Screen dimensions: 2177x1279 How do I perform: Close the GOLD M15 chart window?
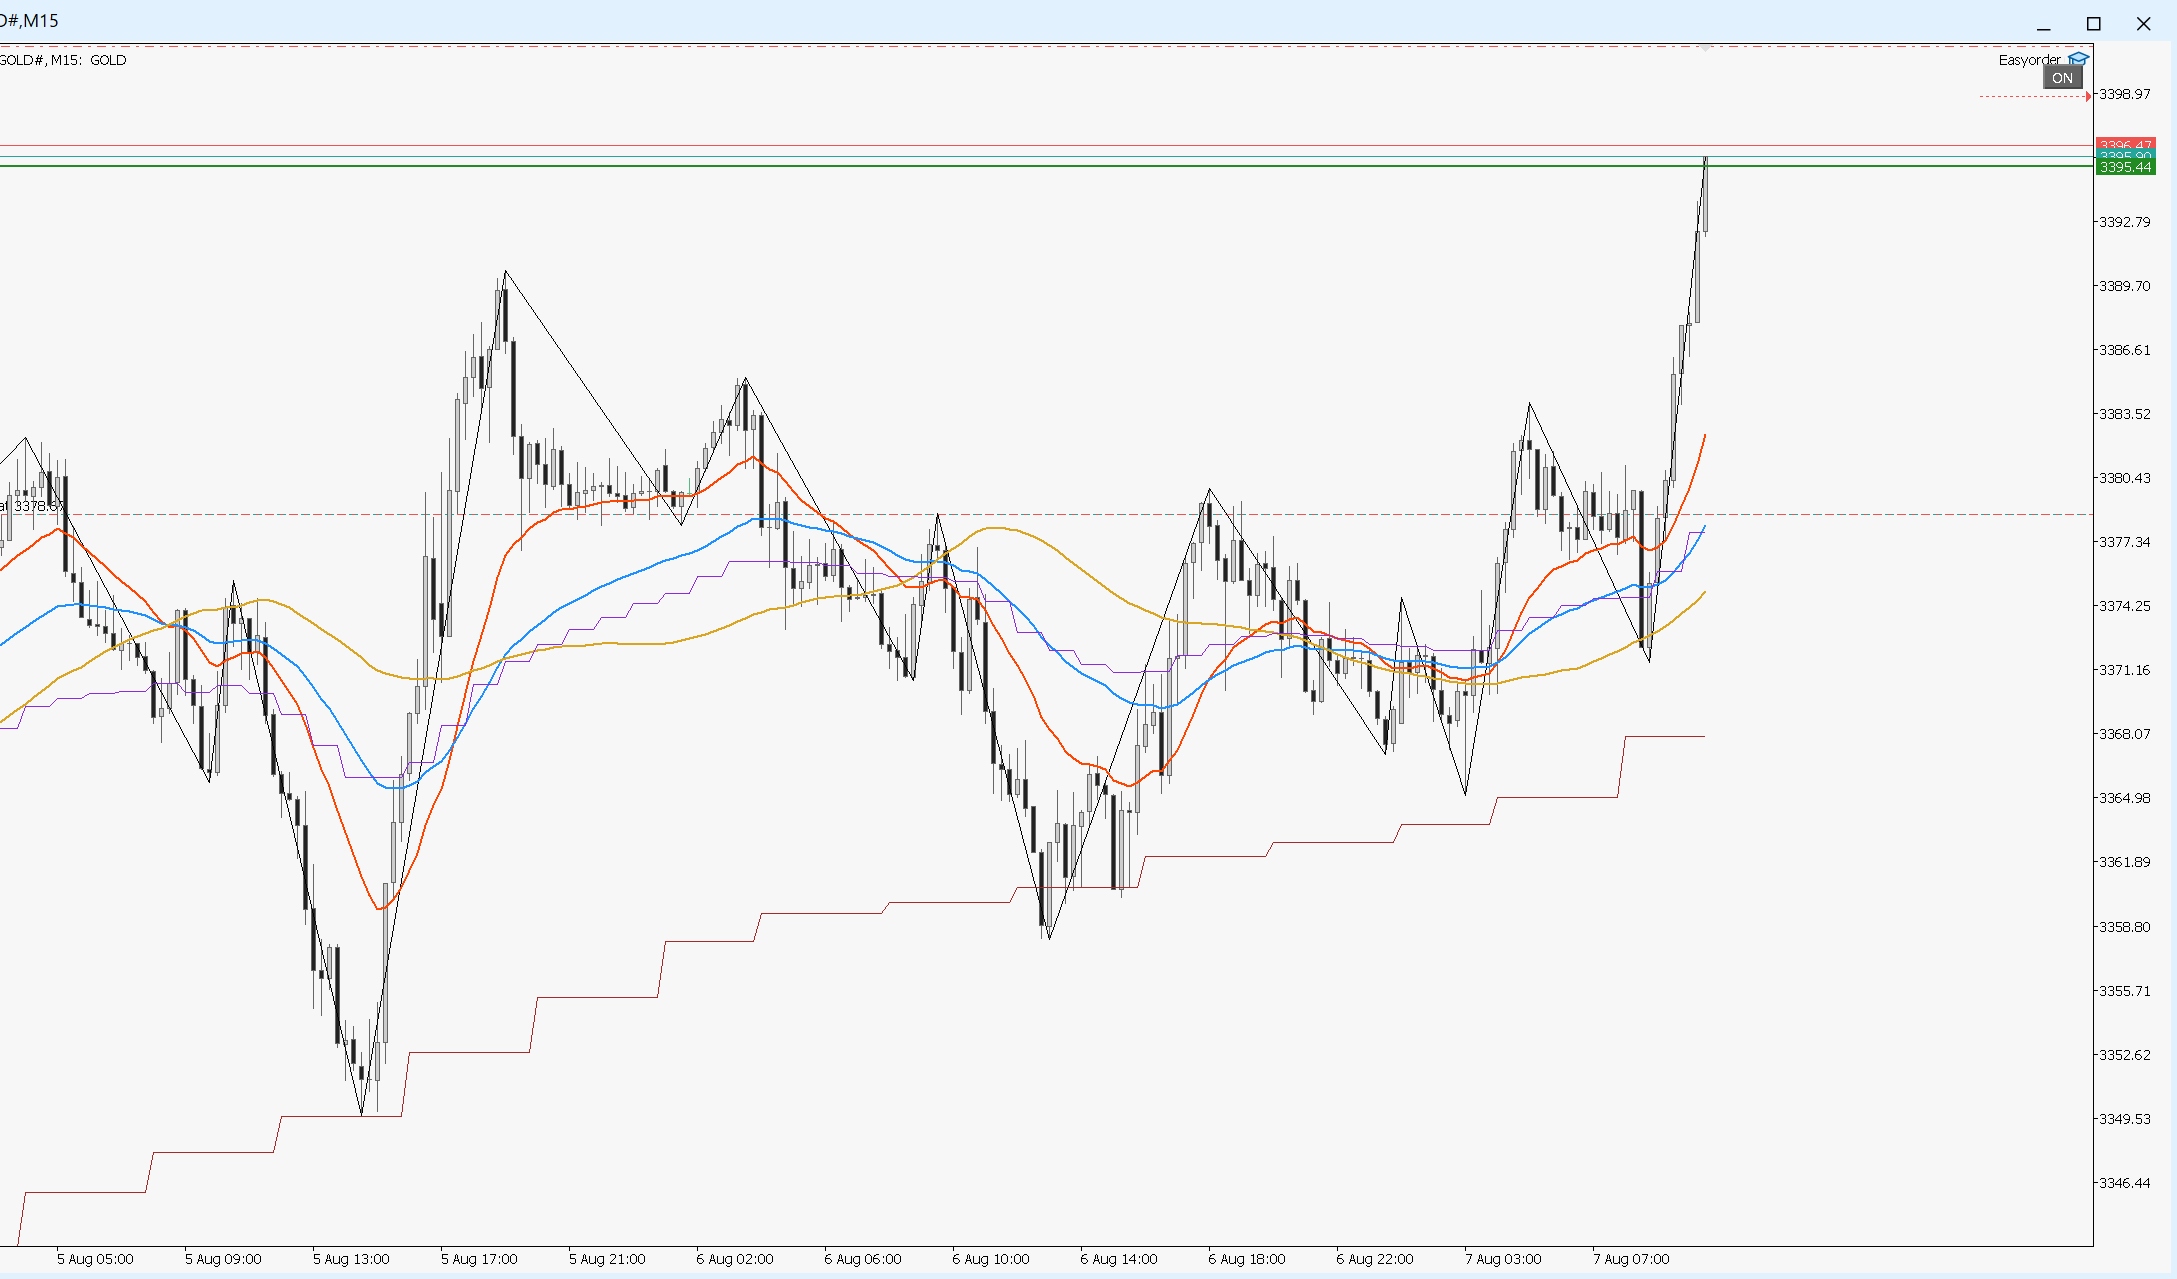2143,24
